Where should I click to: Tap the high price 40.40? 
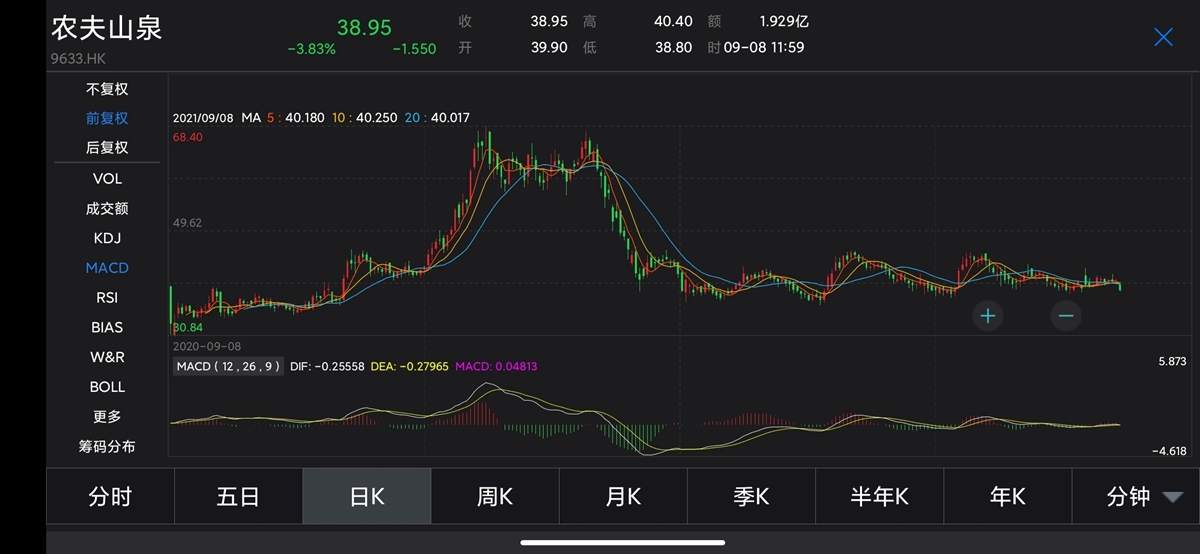coord(673,20)
